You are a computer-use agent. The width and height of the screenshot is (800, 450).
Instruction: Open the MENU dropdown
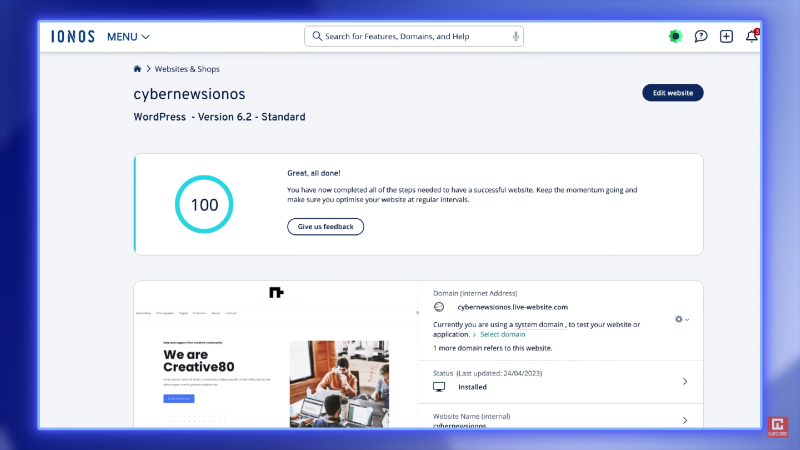click(x=128, y=37)
